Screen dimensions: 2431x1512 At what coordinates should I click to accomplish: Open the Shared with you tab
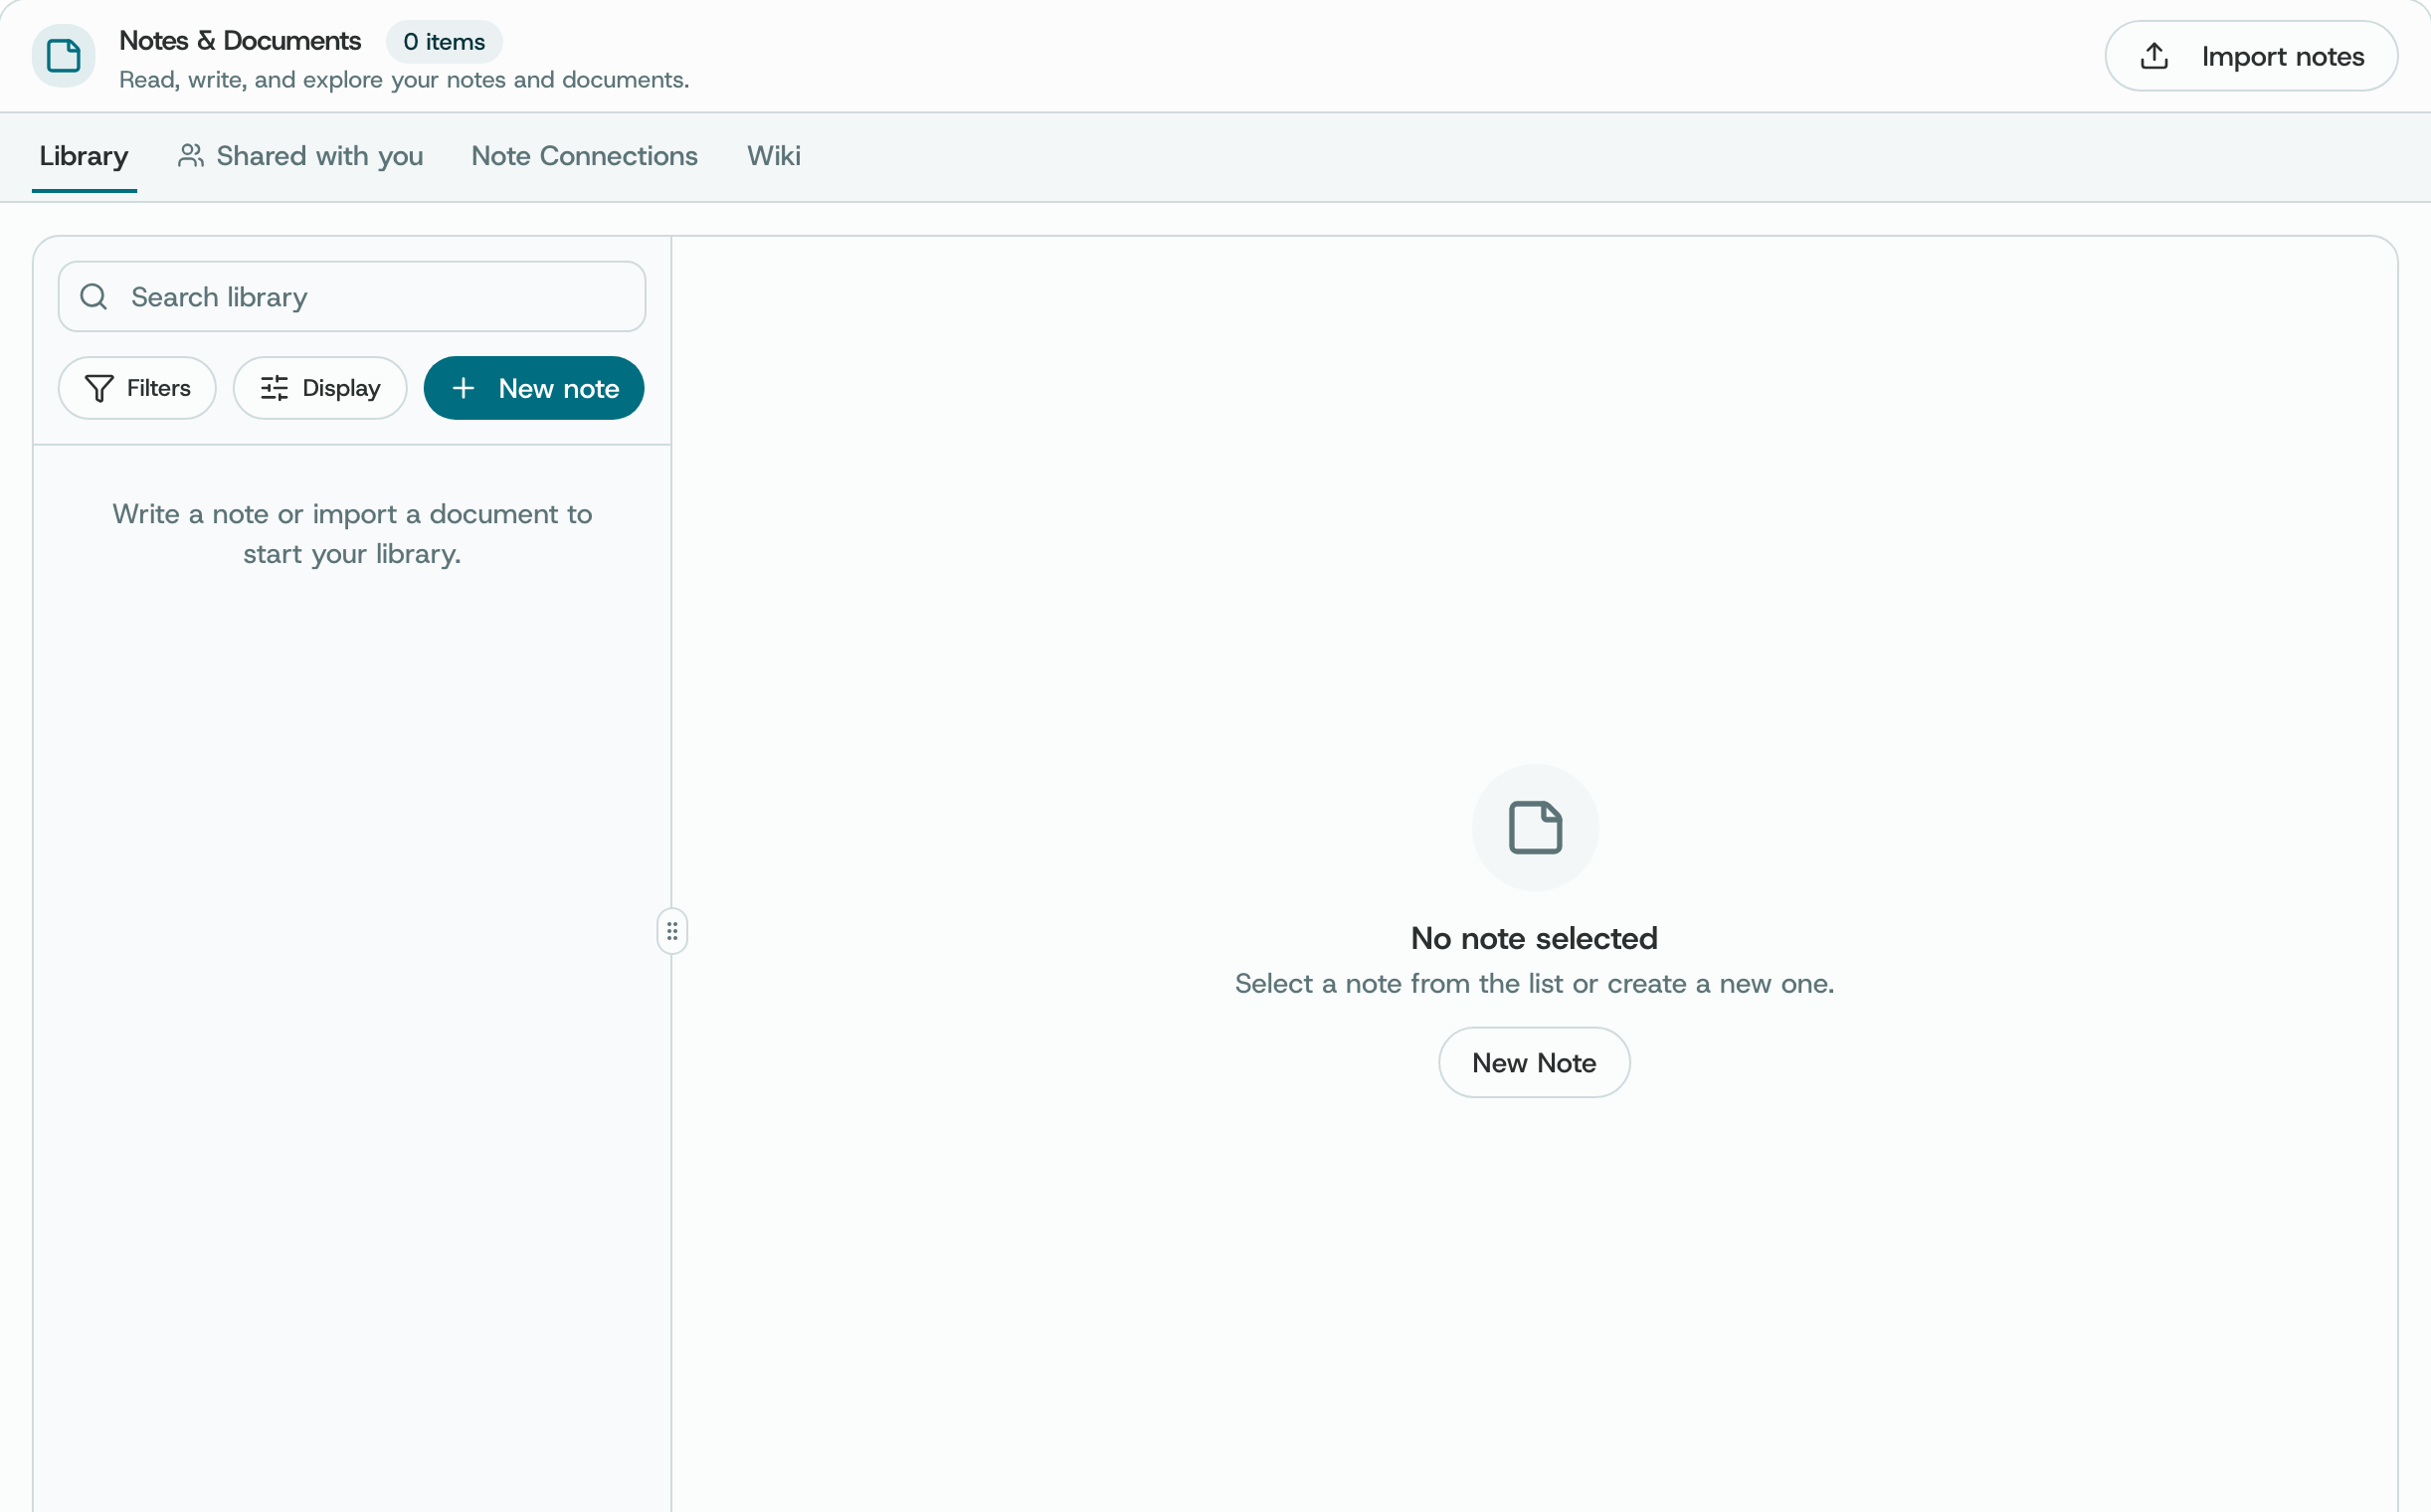(x=300, y=156)
